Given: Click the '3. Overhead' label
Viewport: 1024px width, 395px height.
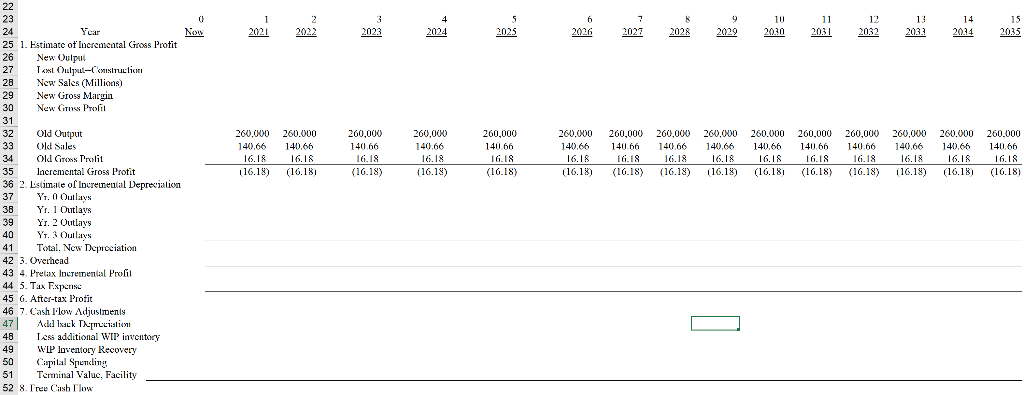Looking at the screenshot, I should tap(44, 261).
